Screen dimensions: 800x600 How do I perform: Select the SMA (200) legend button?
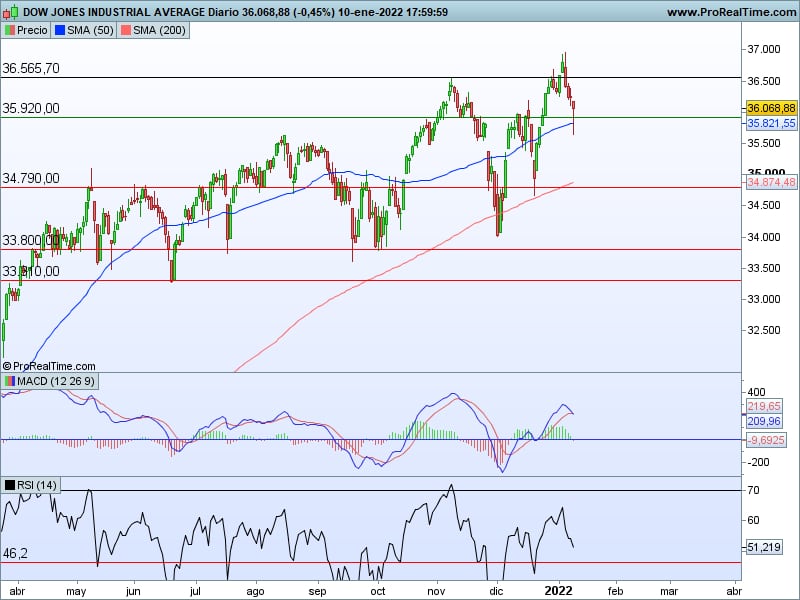(x=153, y=30)
